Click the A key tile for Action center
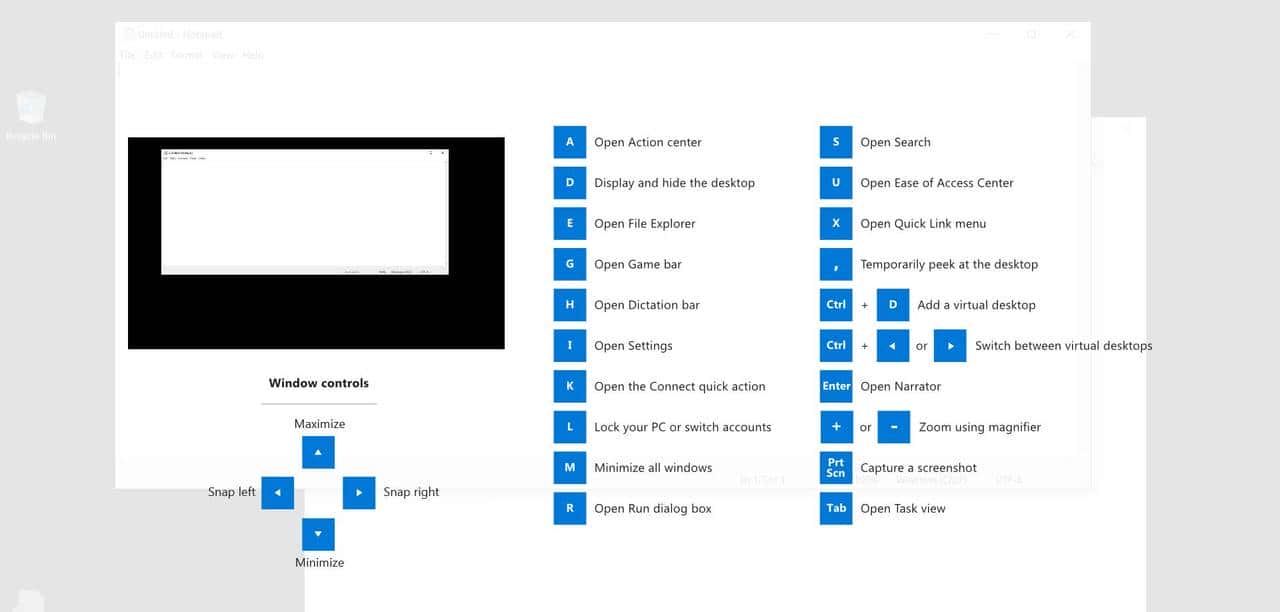Viewport: 1280px width, 612px height. (x=569, y=142)
